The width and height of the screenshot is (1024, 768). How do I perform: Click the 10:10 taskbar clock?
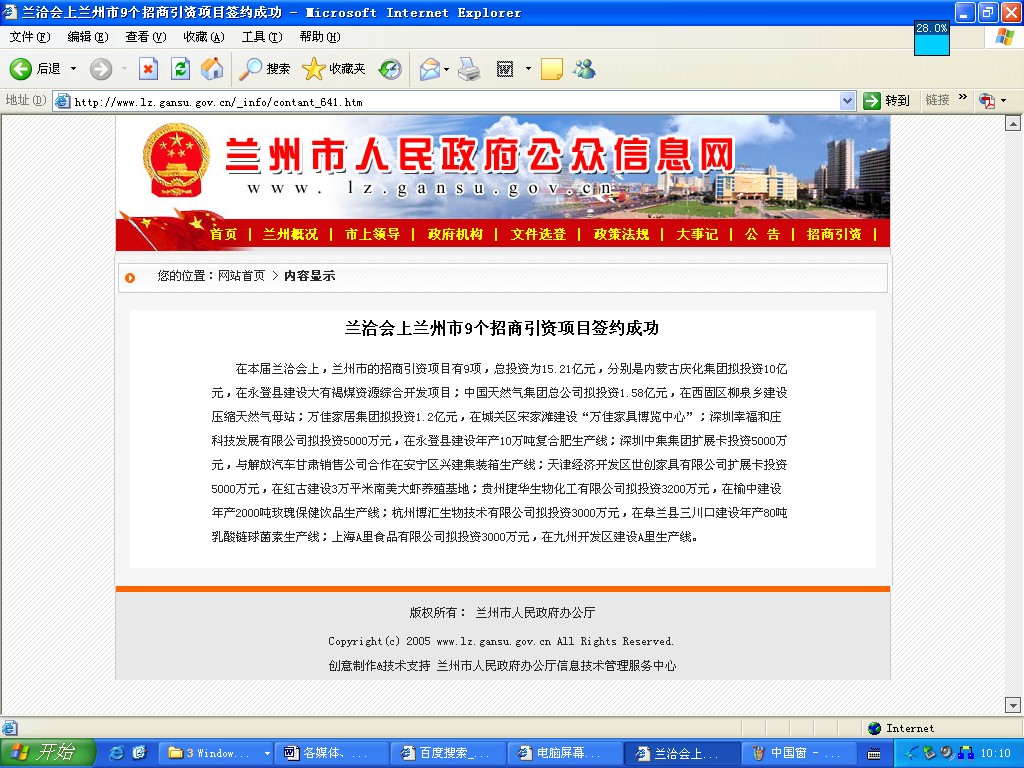[x=995, y=754]
